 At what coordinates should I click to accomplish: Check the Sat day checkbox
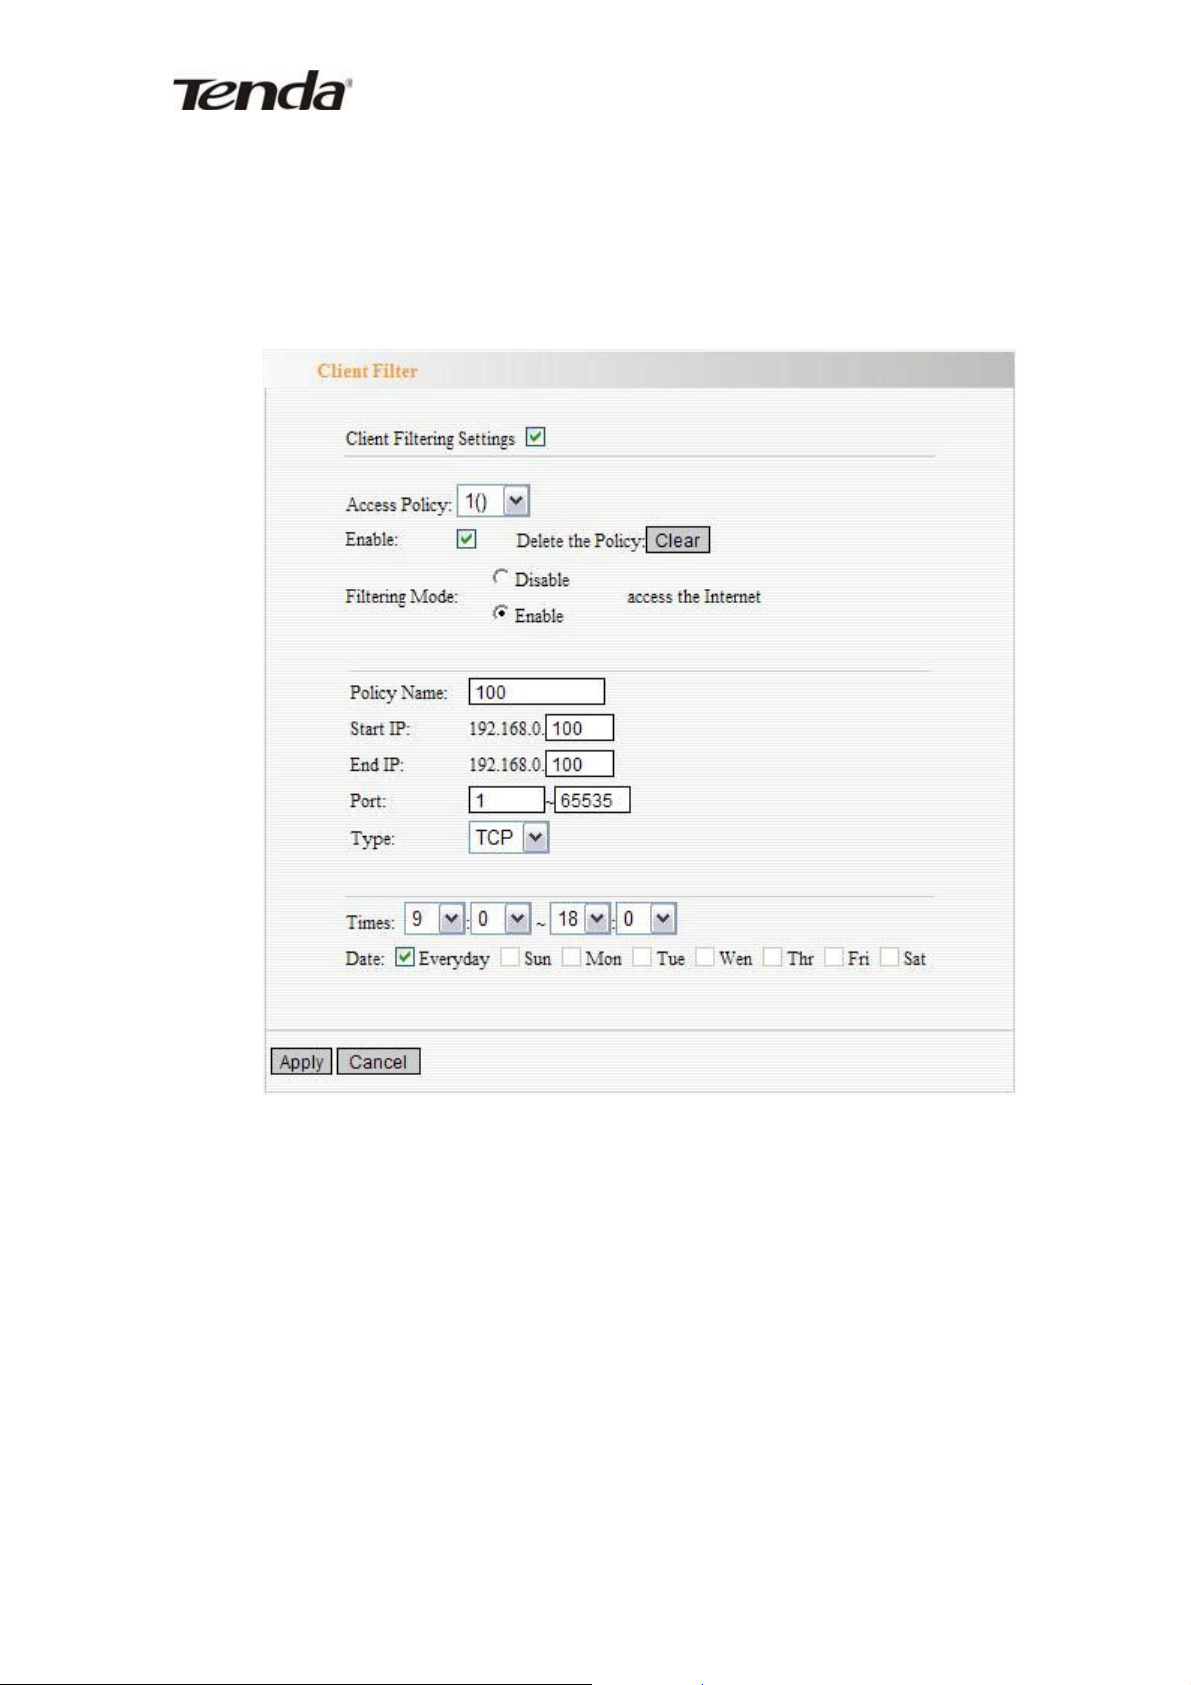(889, 957)
